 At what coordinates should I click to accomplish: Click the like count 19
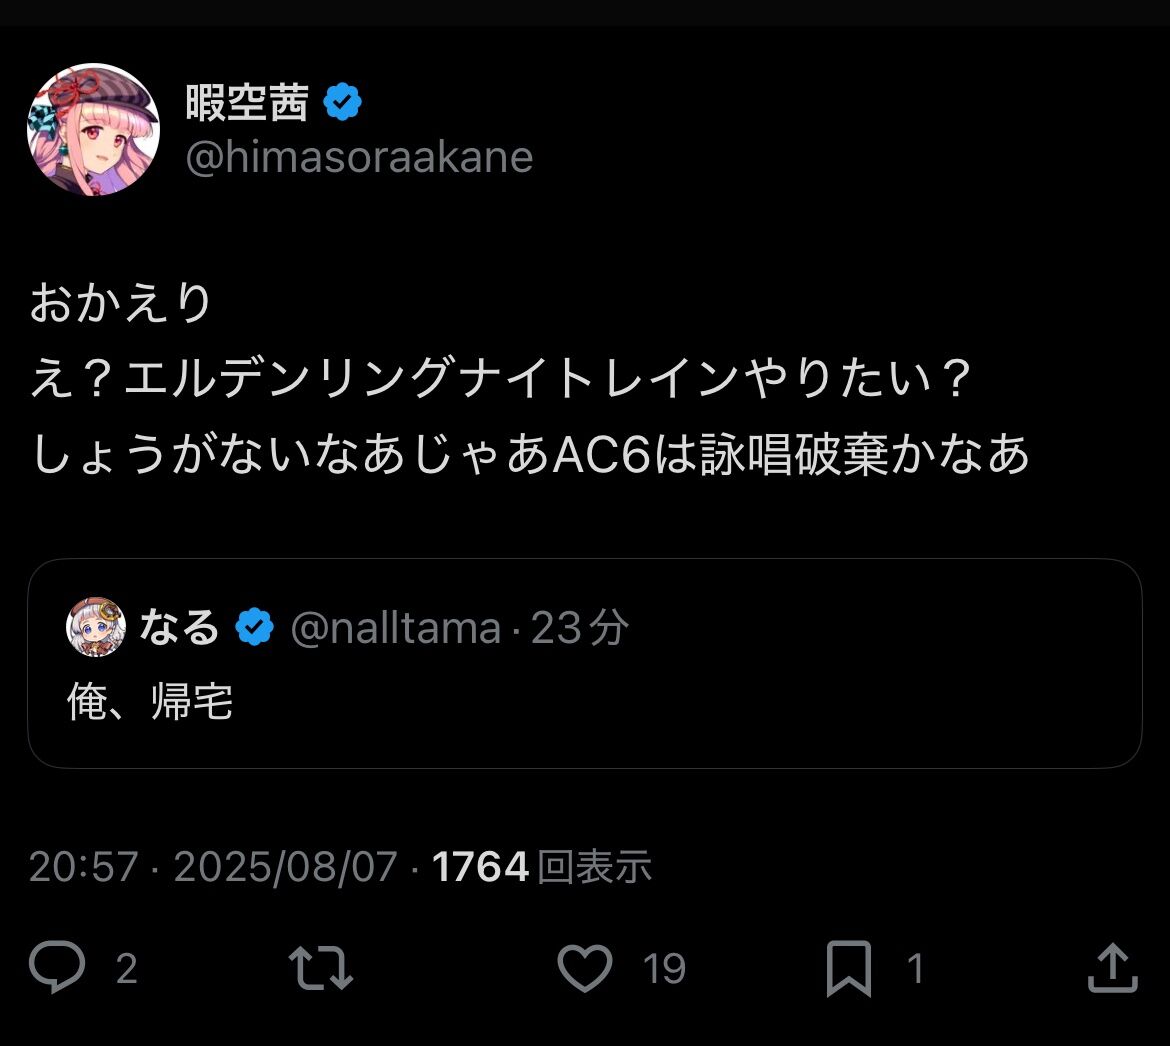(x=664, y=968)
